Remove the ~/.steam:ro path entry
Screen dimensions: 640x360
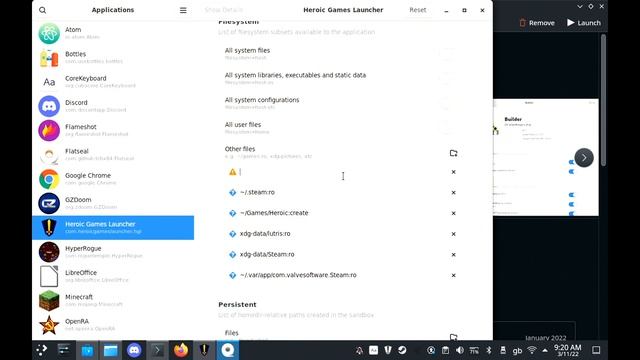453,193
